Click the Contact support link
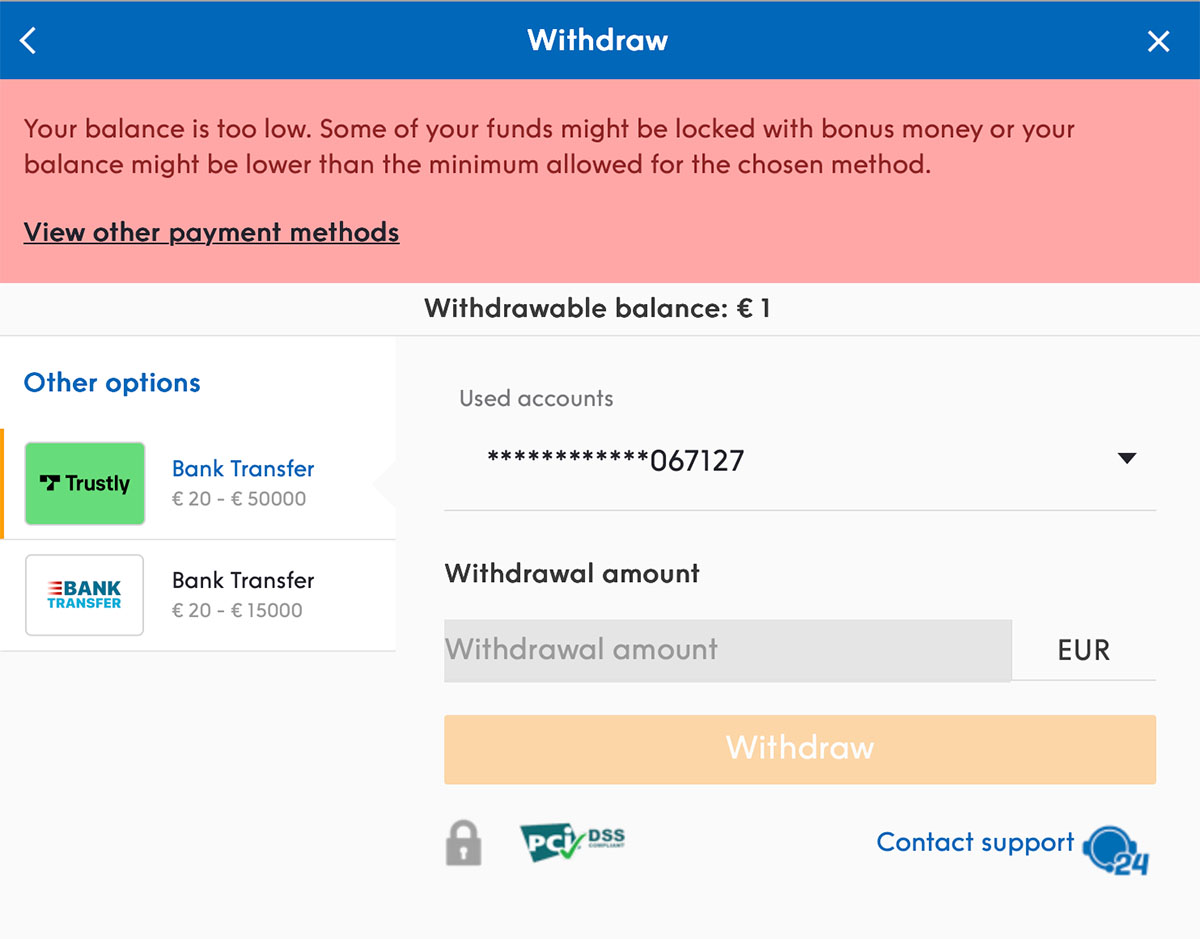The width and height of the screenshot is (1200, 939). point(975,842)
